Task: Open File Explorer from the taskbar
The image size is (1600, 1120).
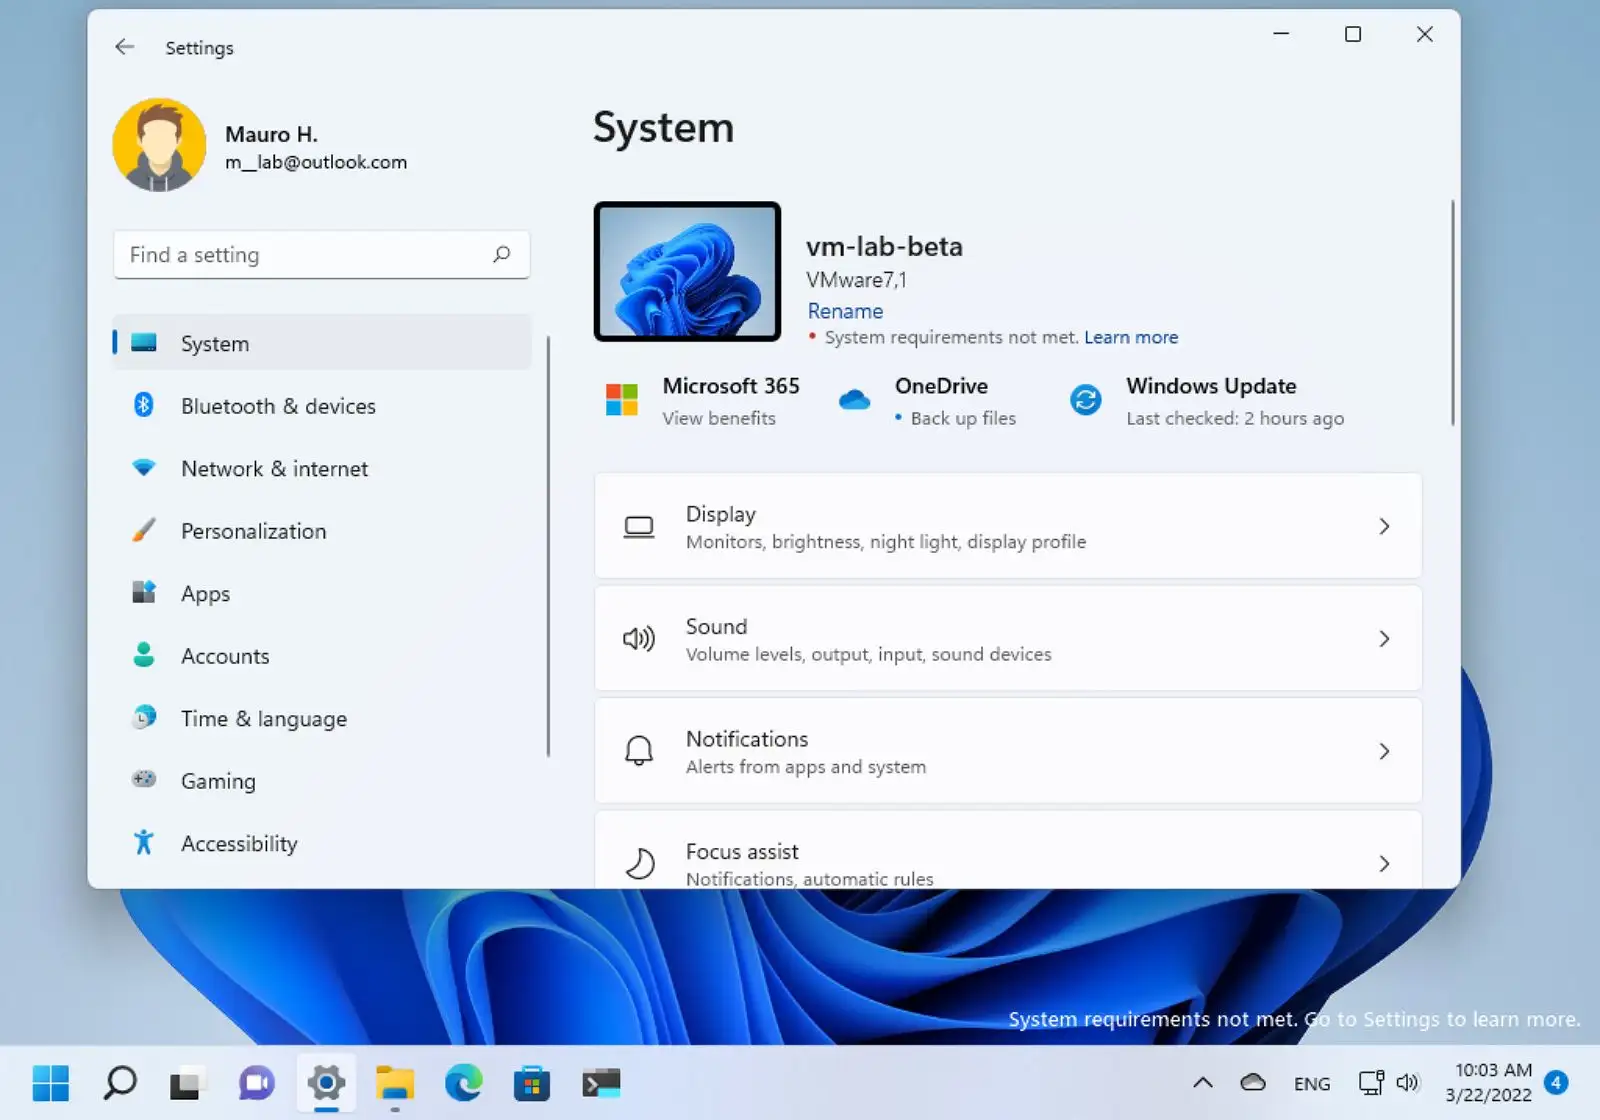Action: pos(395,1083)
